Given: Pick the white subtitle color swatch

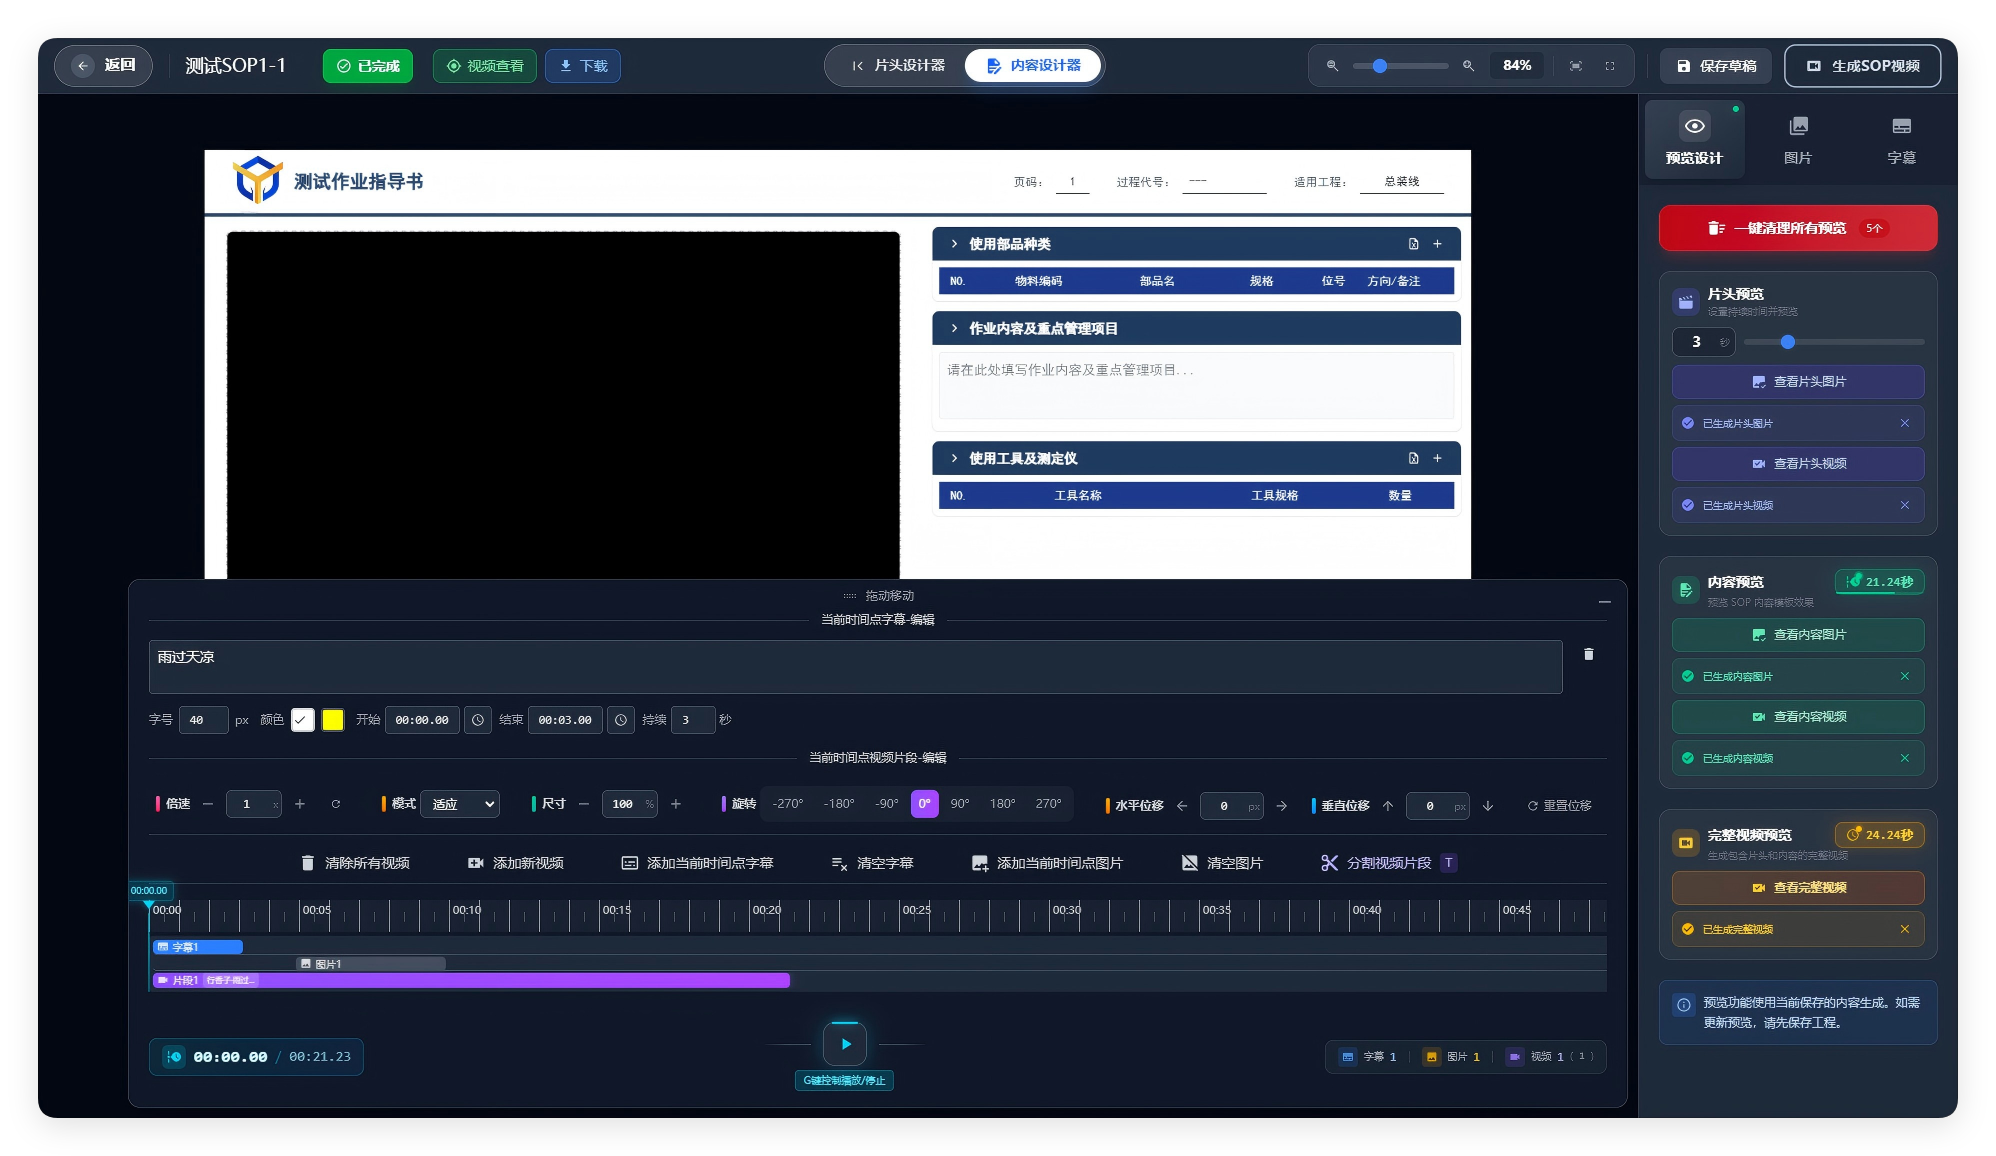Looking at the screenshot, I should (x=303, y=720).
